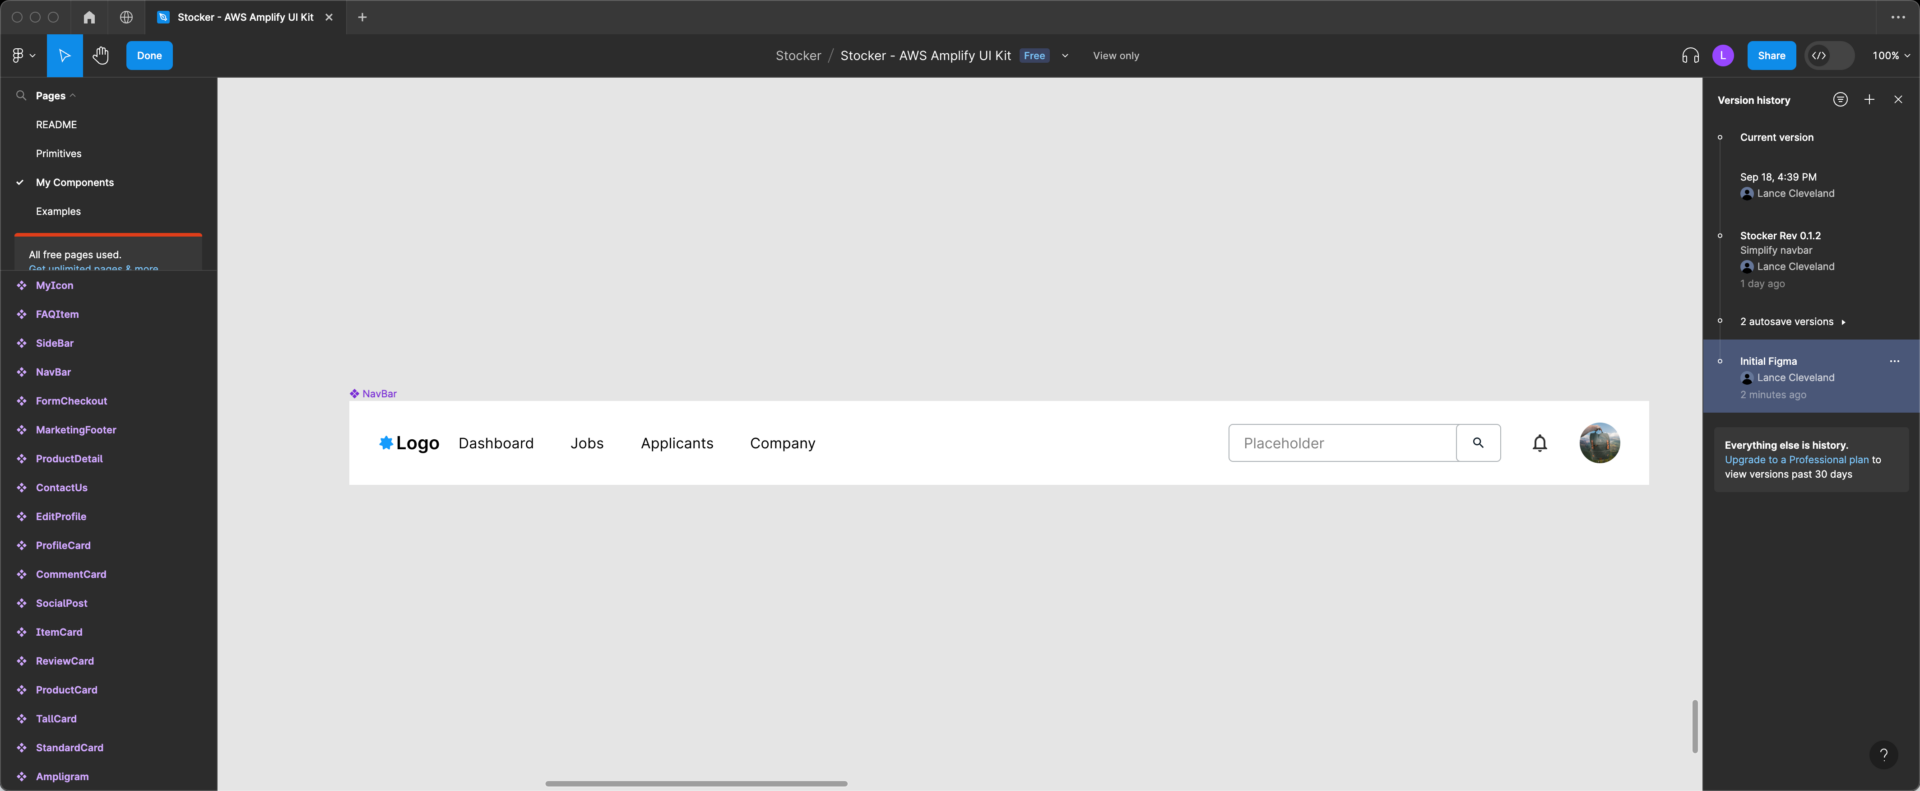Screen dimensions: 1920x791
Task: Go to the home icon tab
Action: [x=89, y=17]
